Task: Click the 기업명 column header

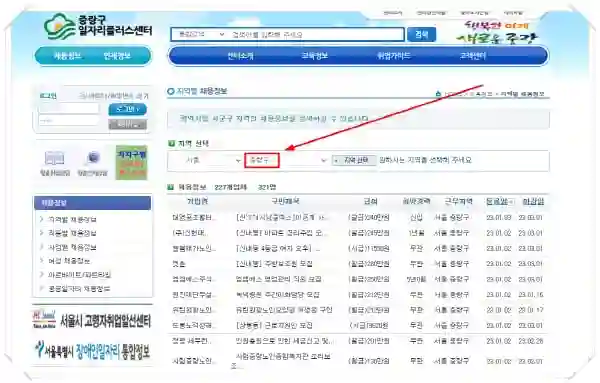Action: click(197, 201)
